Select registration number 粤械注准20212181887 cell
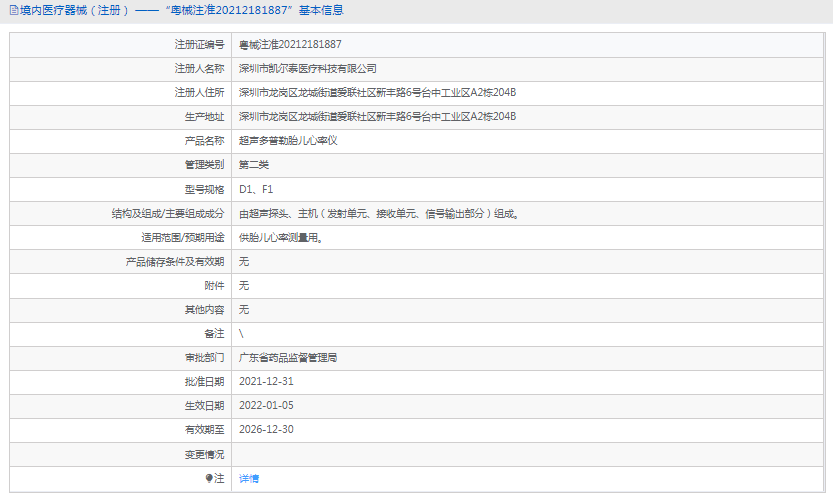 point(290,45)
